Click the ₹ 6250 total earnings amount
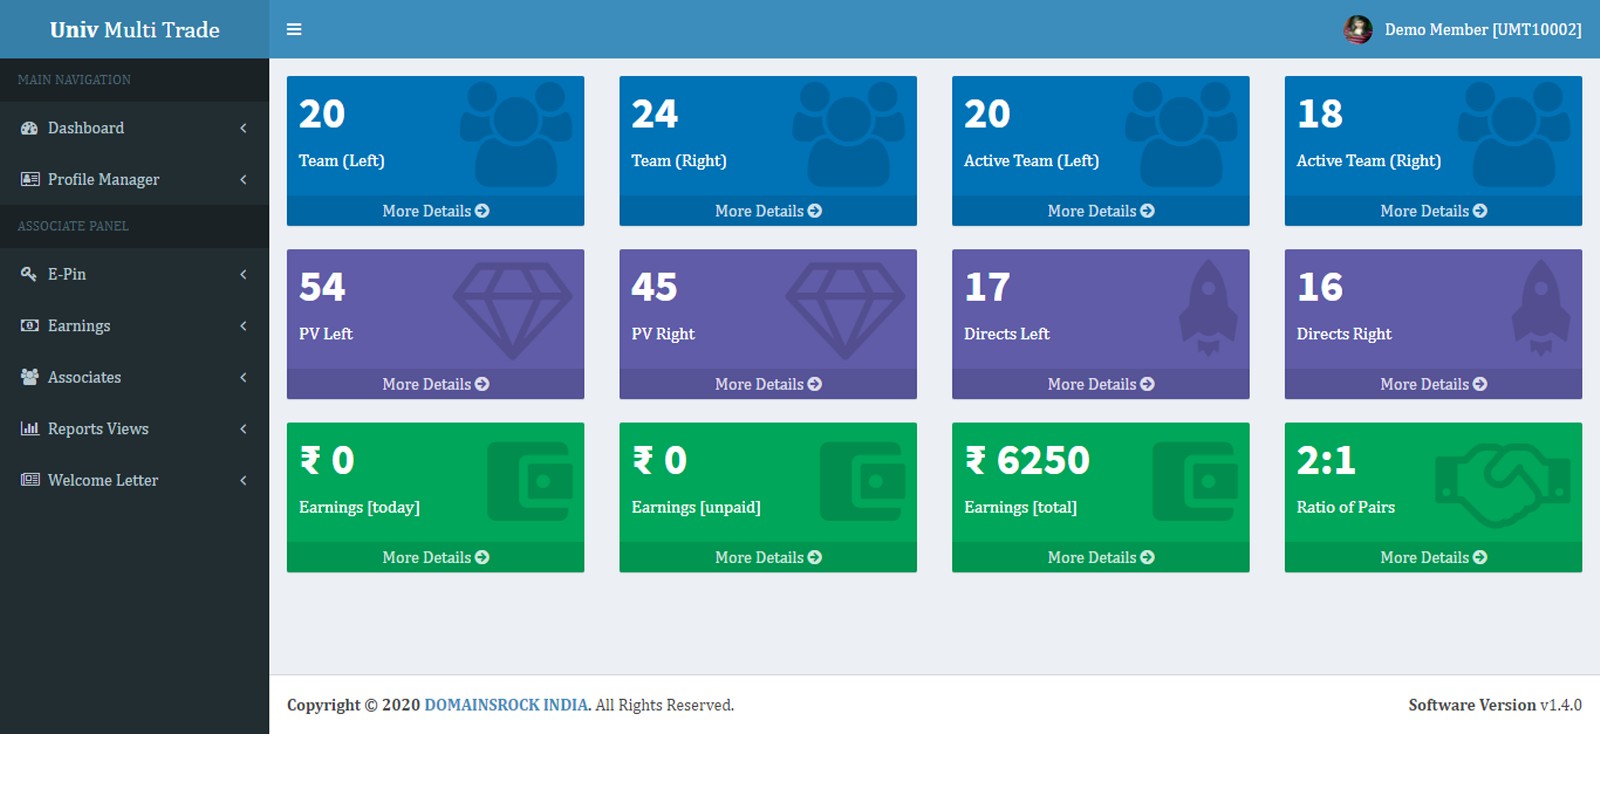1600x800 pixels. tap(1027, 460)
